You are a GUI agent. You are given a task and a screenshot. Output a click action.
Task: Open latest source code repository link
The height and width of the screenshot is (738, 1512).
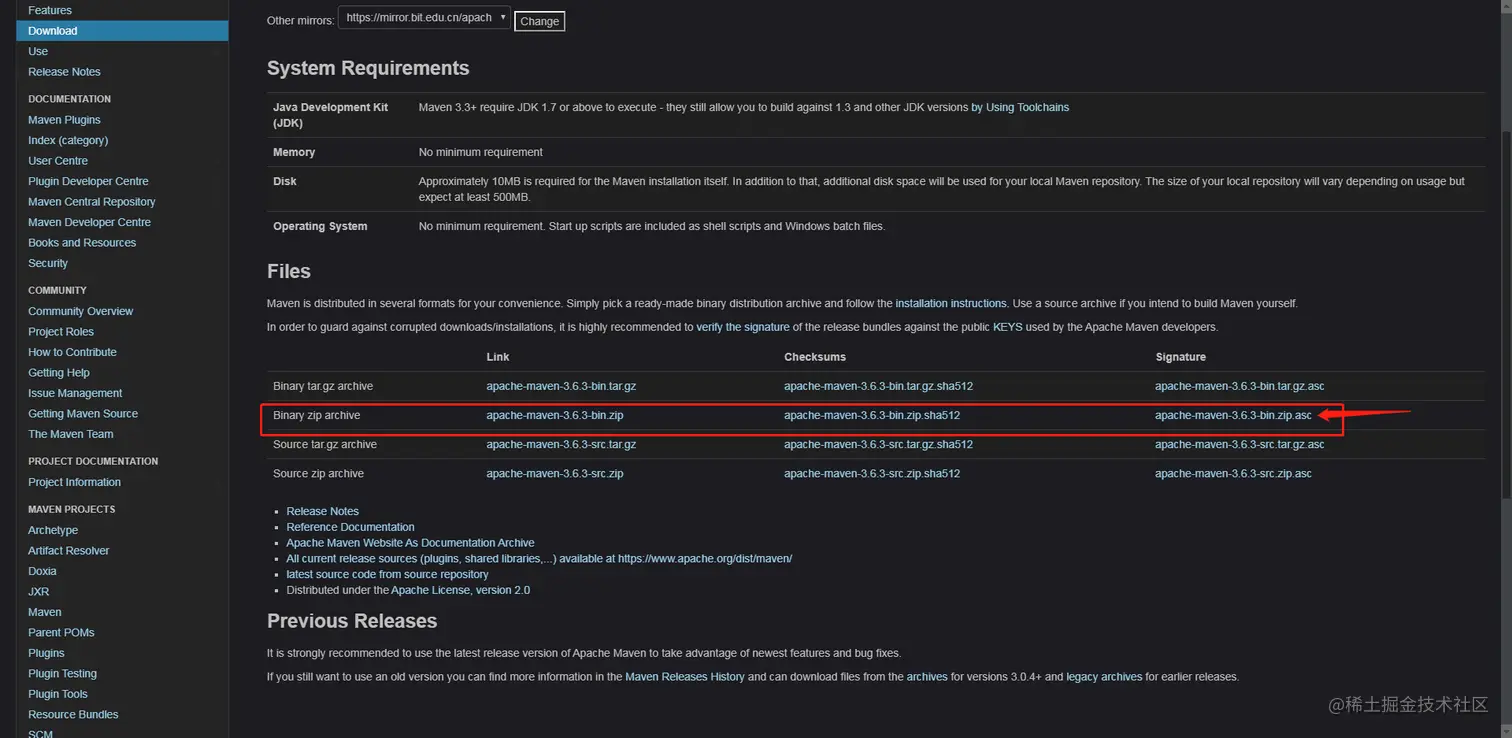[x=387, y=574]
